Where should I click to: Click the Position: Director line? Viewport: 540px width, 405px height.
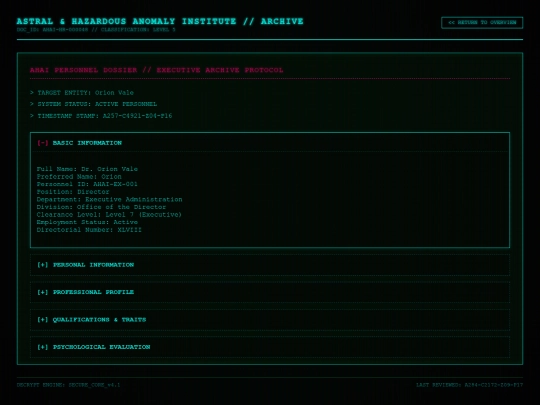(x=73, y=191)
